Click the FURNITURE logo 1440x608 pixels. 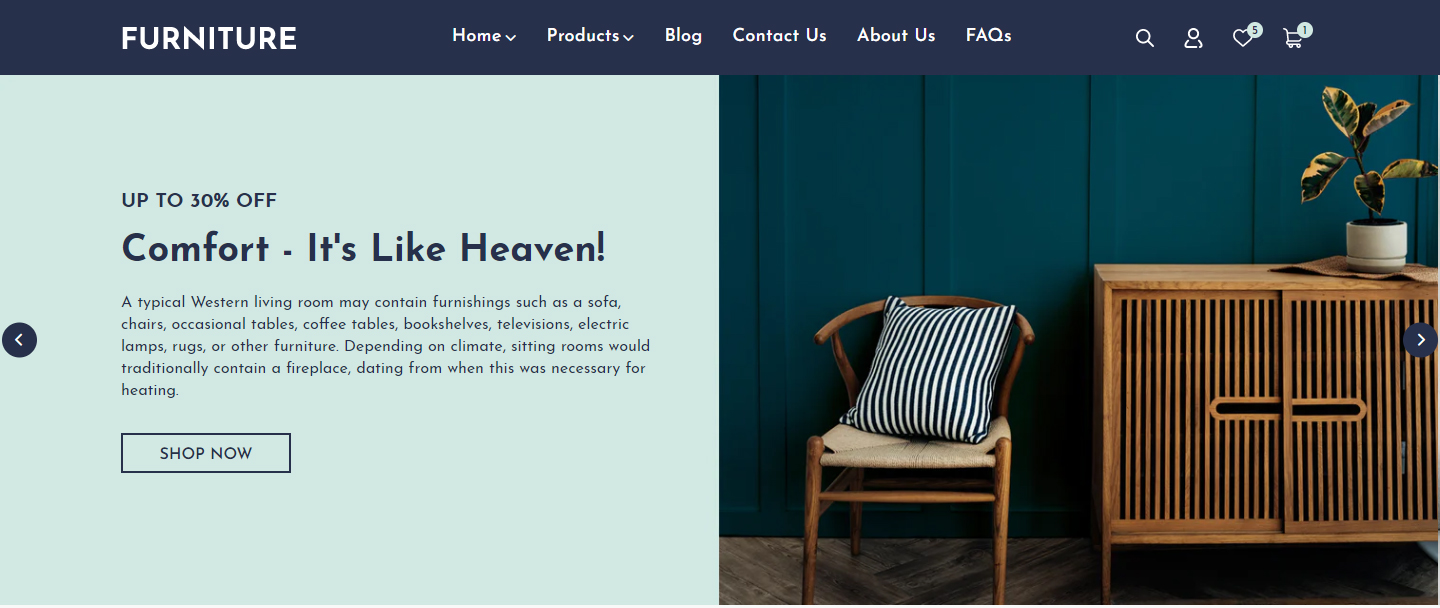pyautogui.click(x=209, y=39)
